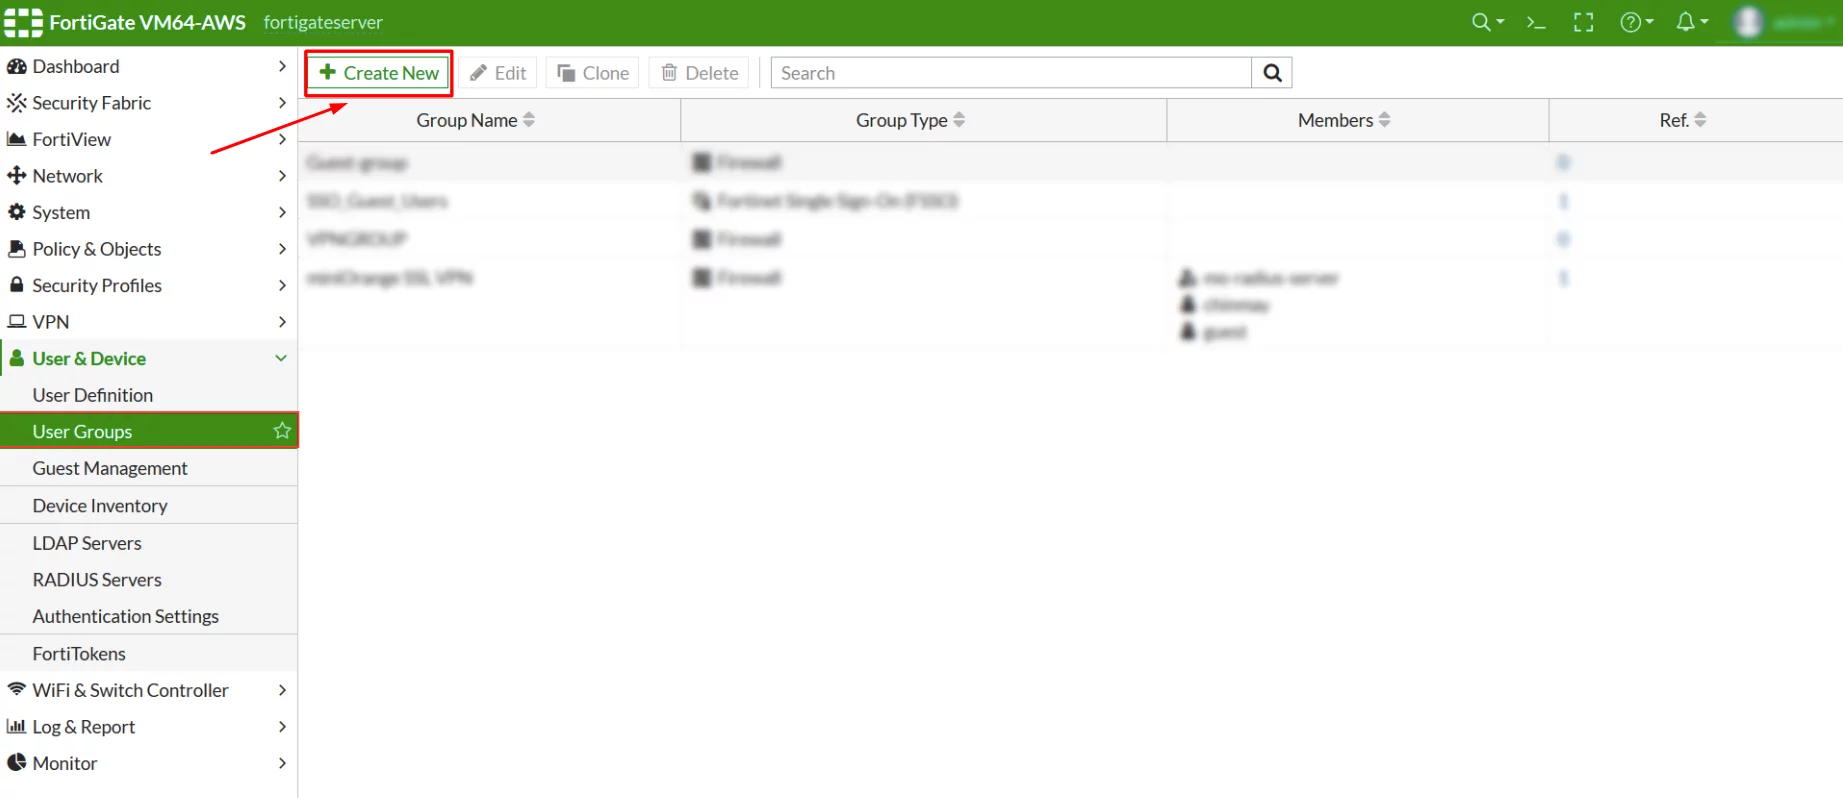Toggle the fullscreen icon in header
The width and height of the screenshot is (1843, 798).
(x=1583, y=22)
